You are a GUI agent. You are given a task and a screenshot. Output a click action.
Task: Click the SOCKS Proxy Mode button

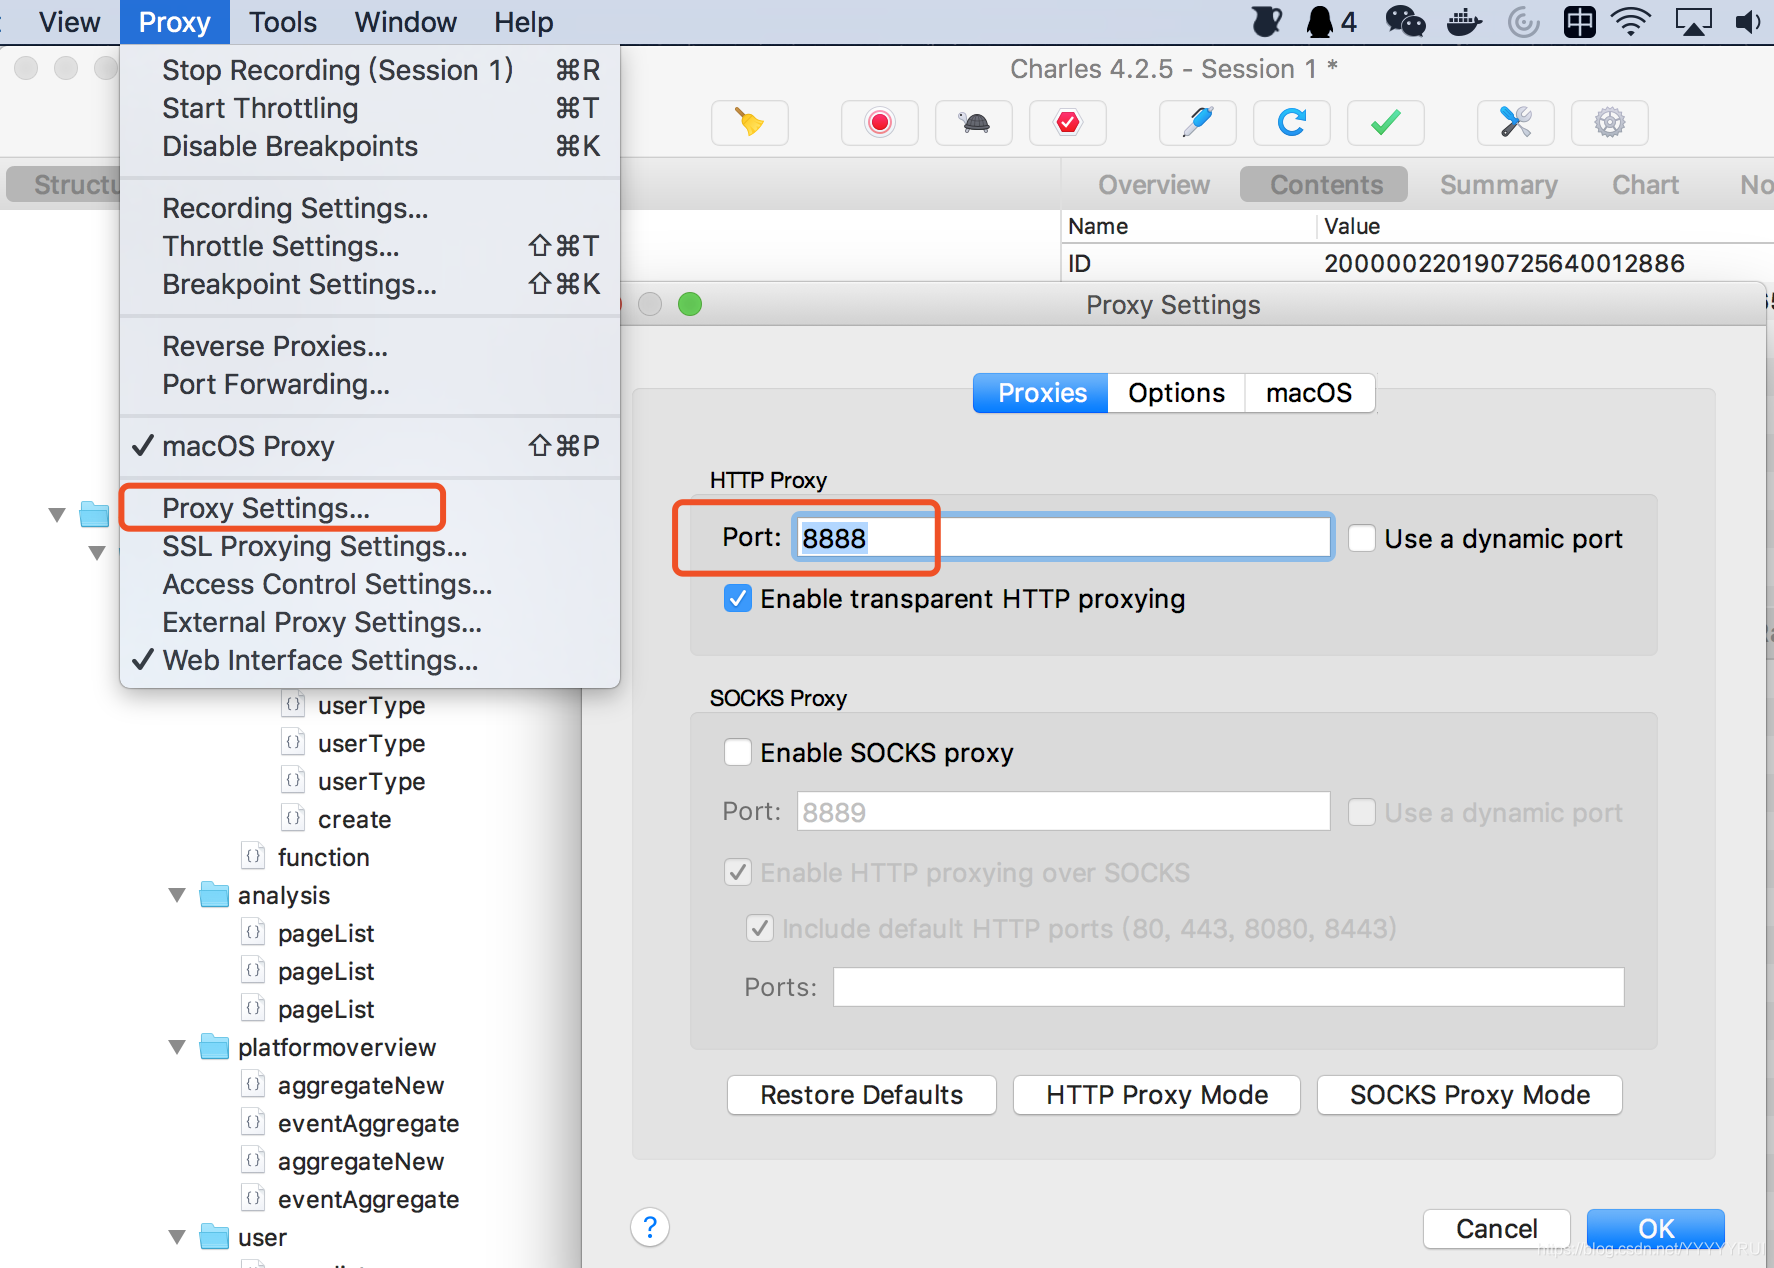(x=1470, y=1095)
